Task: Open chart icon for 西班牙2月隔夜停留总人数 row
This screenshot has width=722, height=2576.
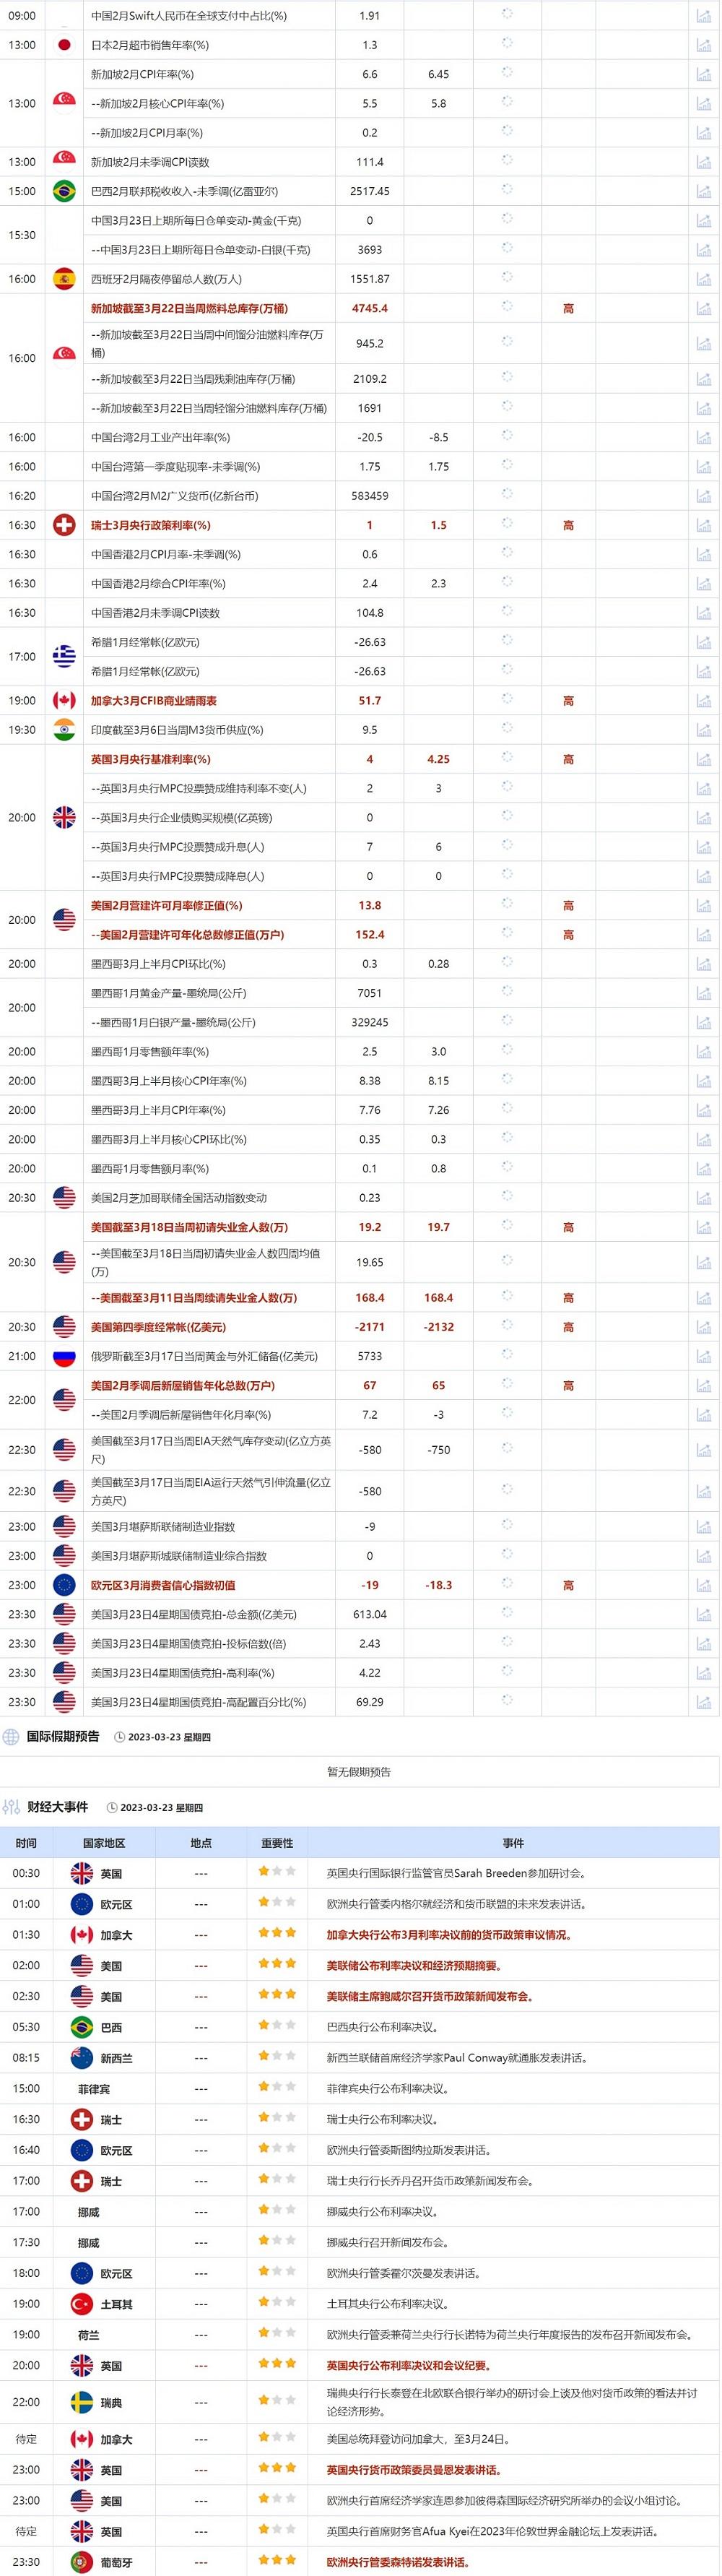Action: coord(704,279)
